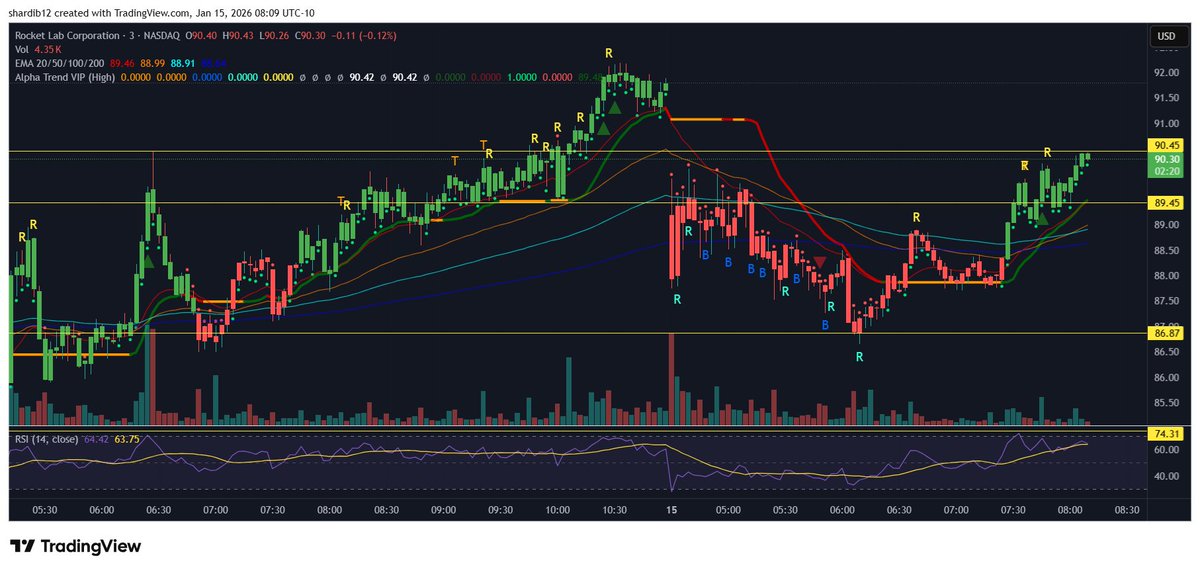Click the 92.00 price axis value

(1165, 73)
